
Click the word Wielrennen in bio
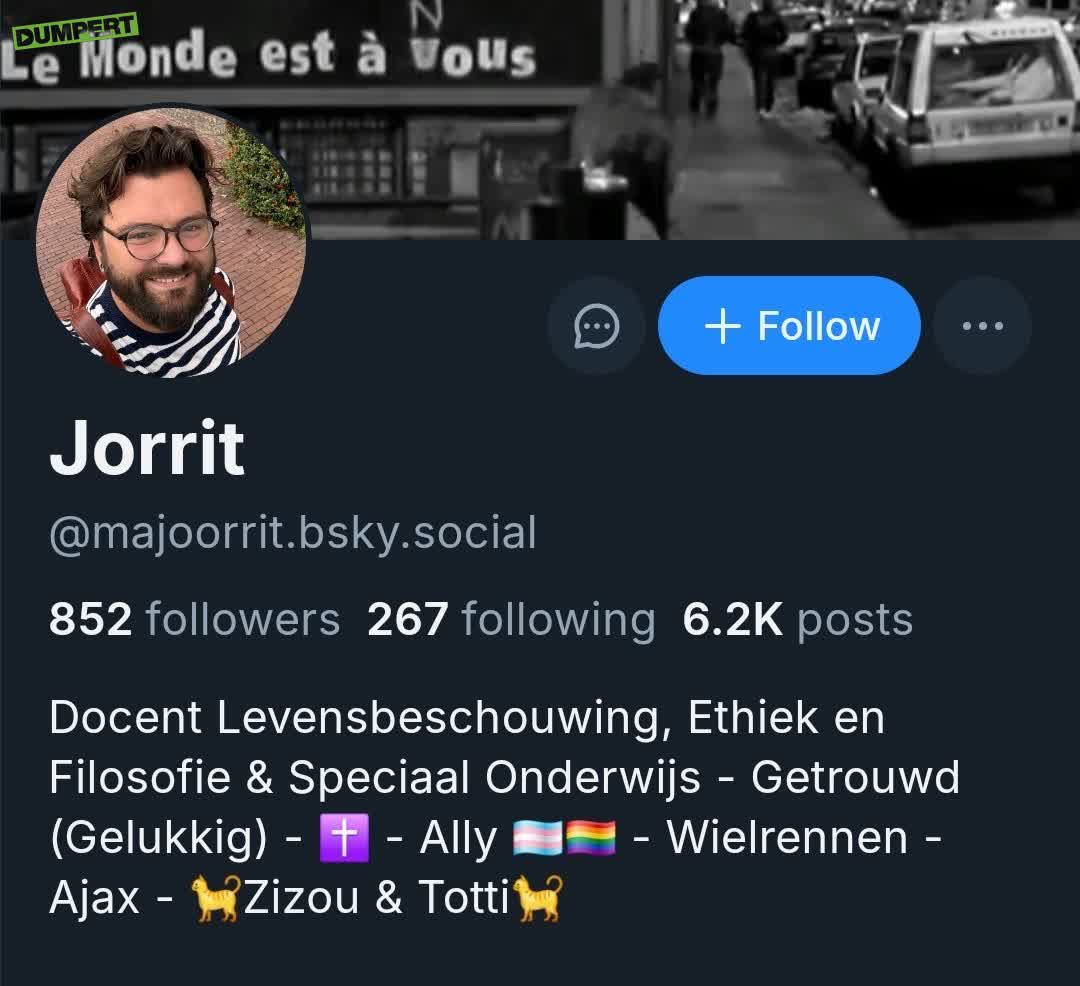click(x=787, y=838)
